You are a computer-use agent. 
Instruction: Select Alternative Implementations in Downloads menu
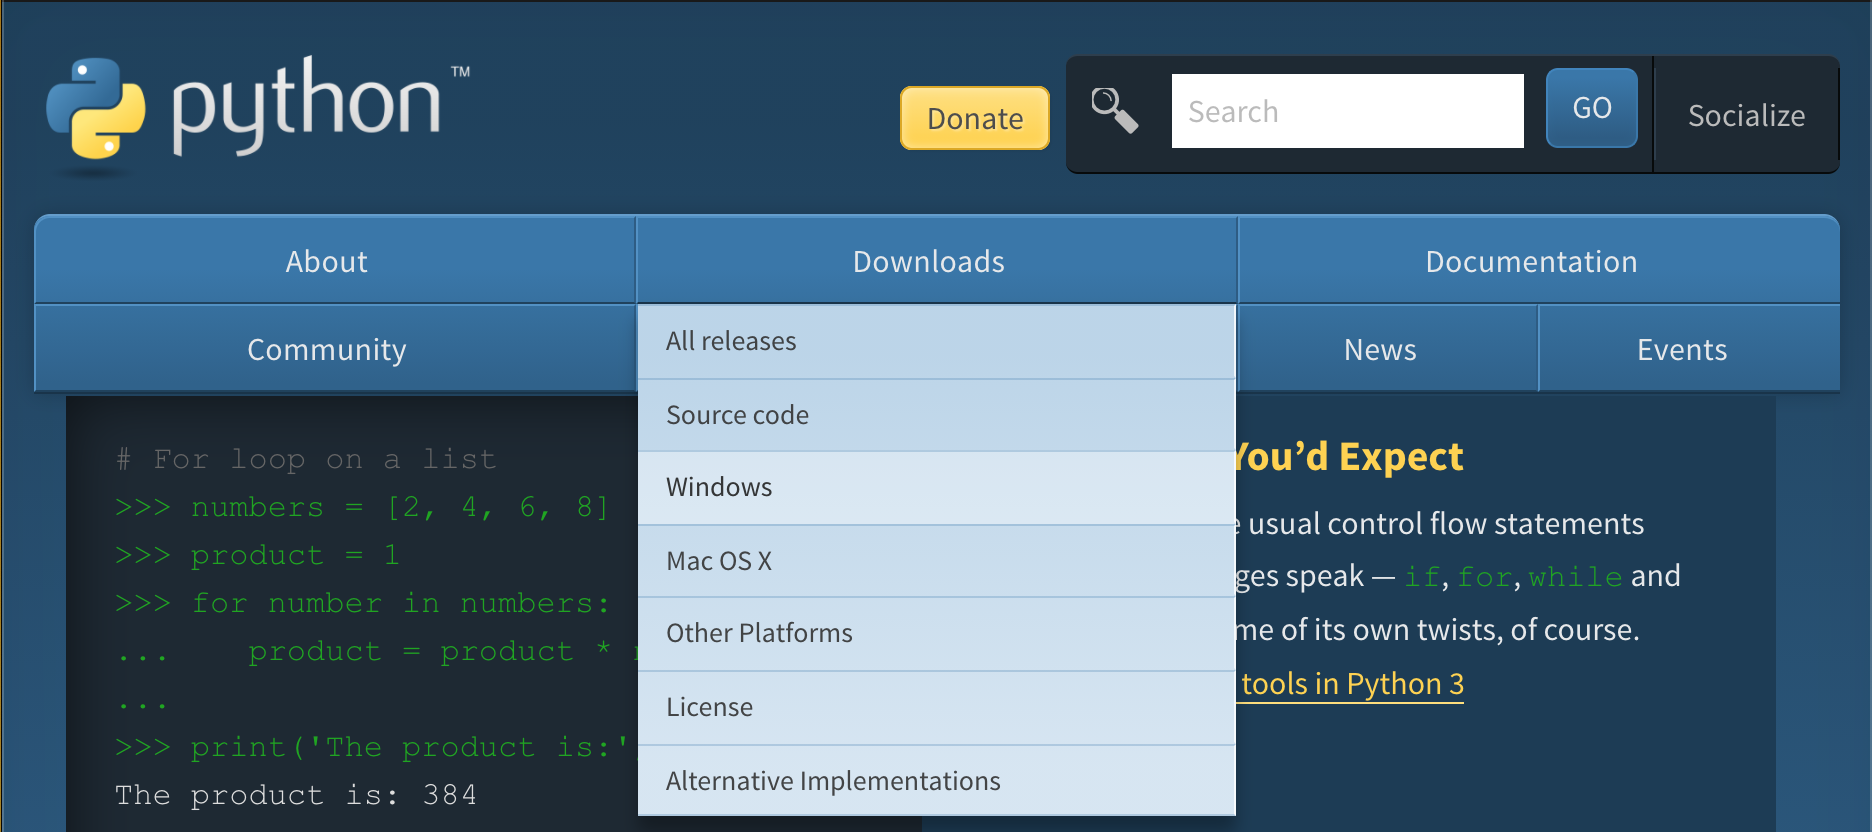[x=937, y=781]
